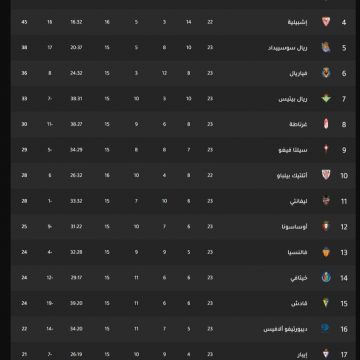Click the Deportivo Alavés crest icon

tap(325, 328)
